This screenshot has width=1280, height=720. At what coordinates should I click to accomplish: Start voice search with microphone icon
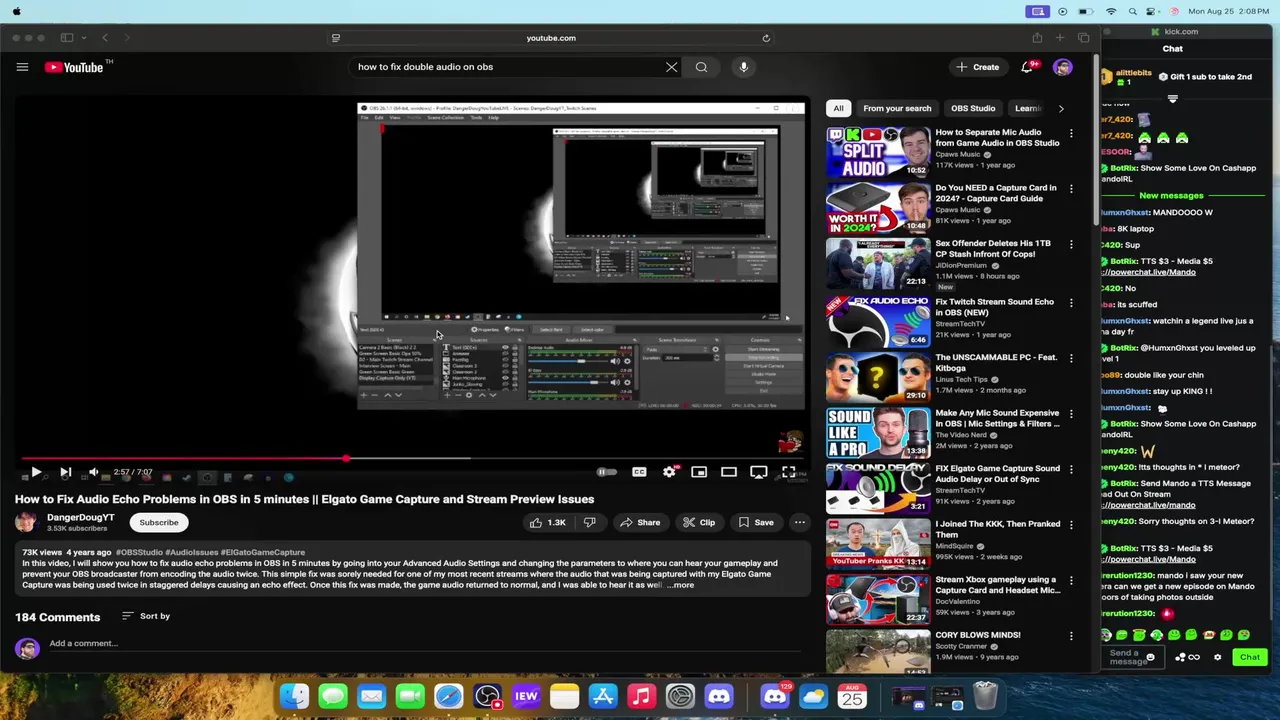[743, 67]
